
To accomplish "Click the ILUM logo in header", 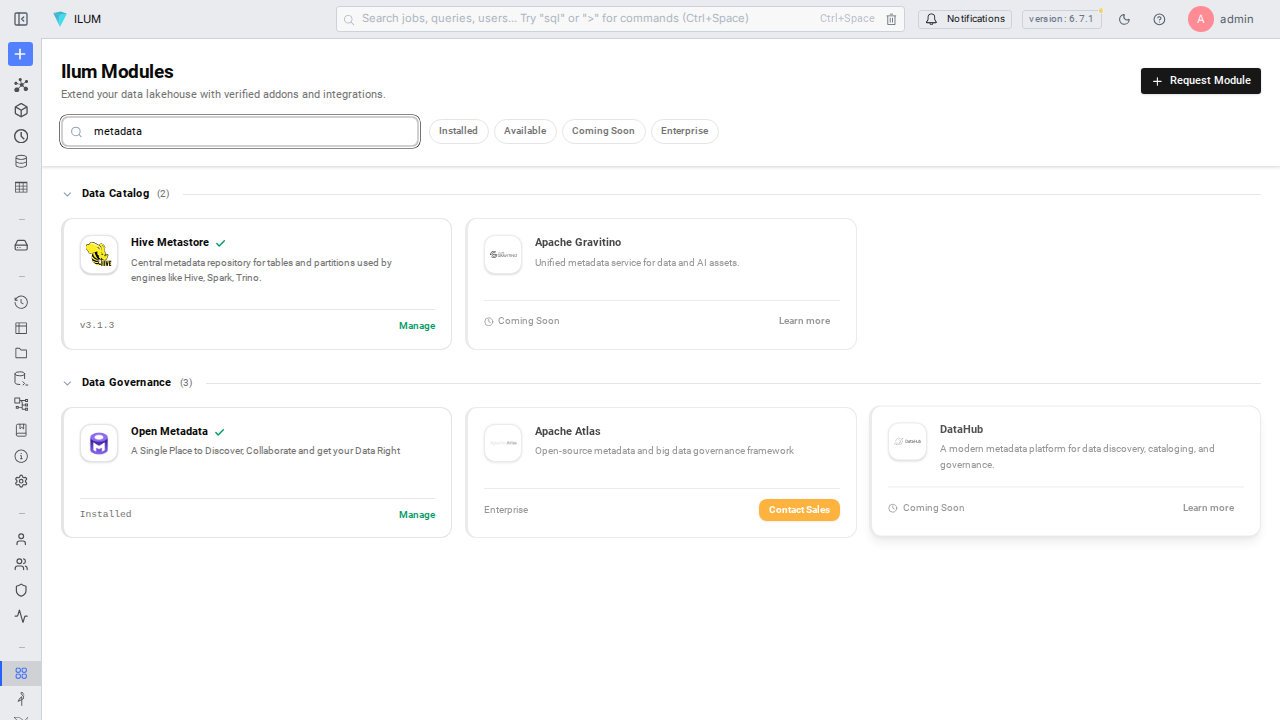I will pyautogui.click(x=77, y=19).
